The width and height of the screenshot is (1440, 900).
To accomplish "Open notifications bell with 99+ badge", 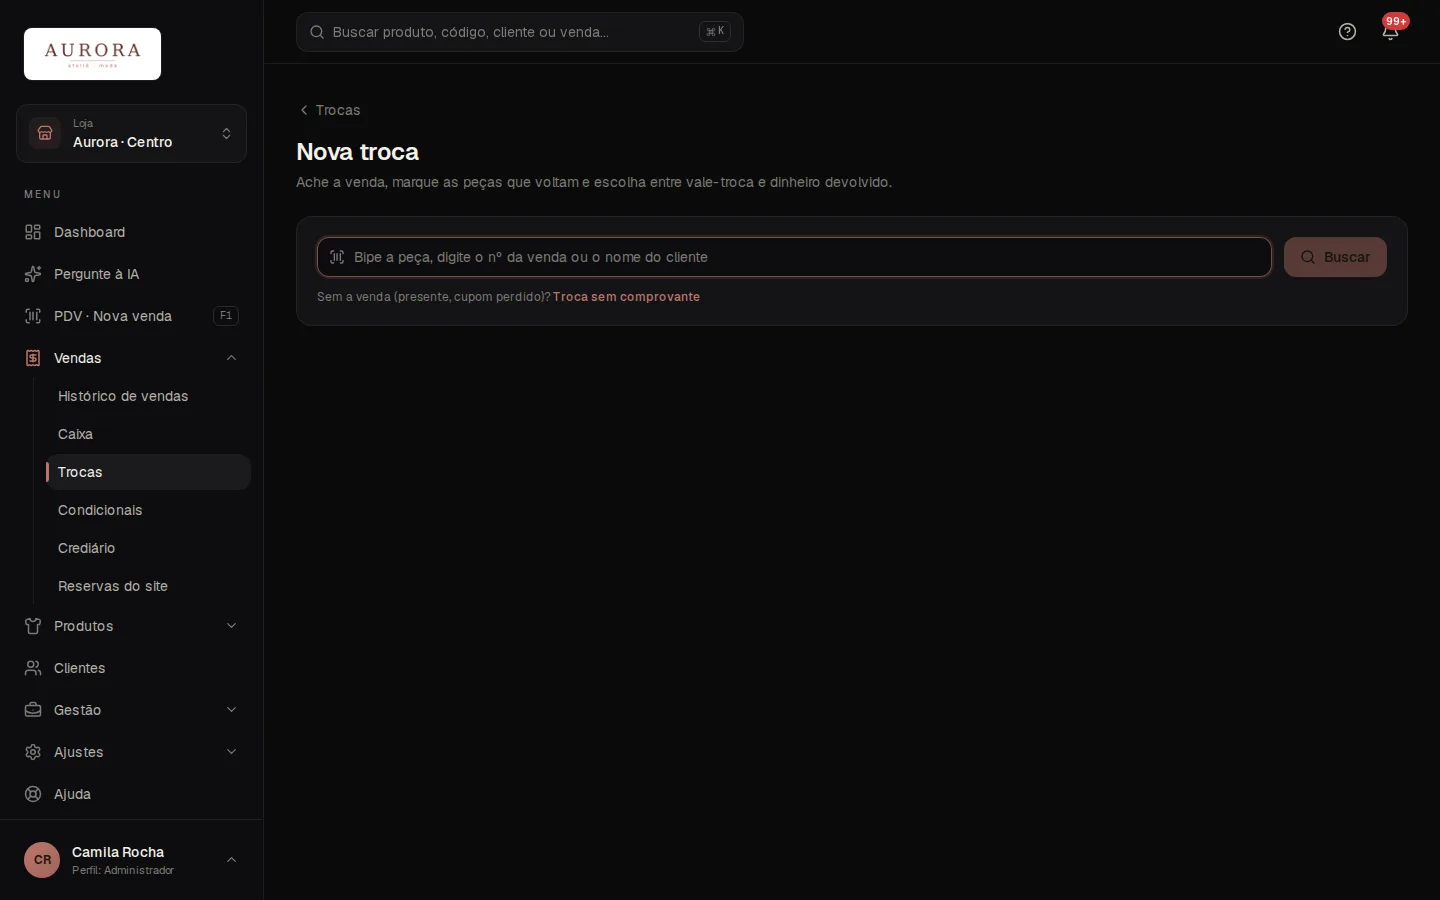I will pos(1390,32).
